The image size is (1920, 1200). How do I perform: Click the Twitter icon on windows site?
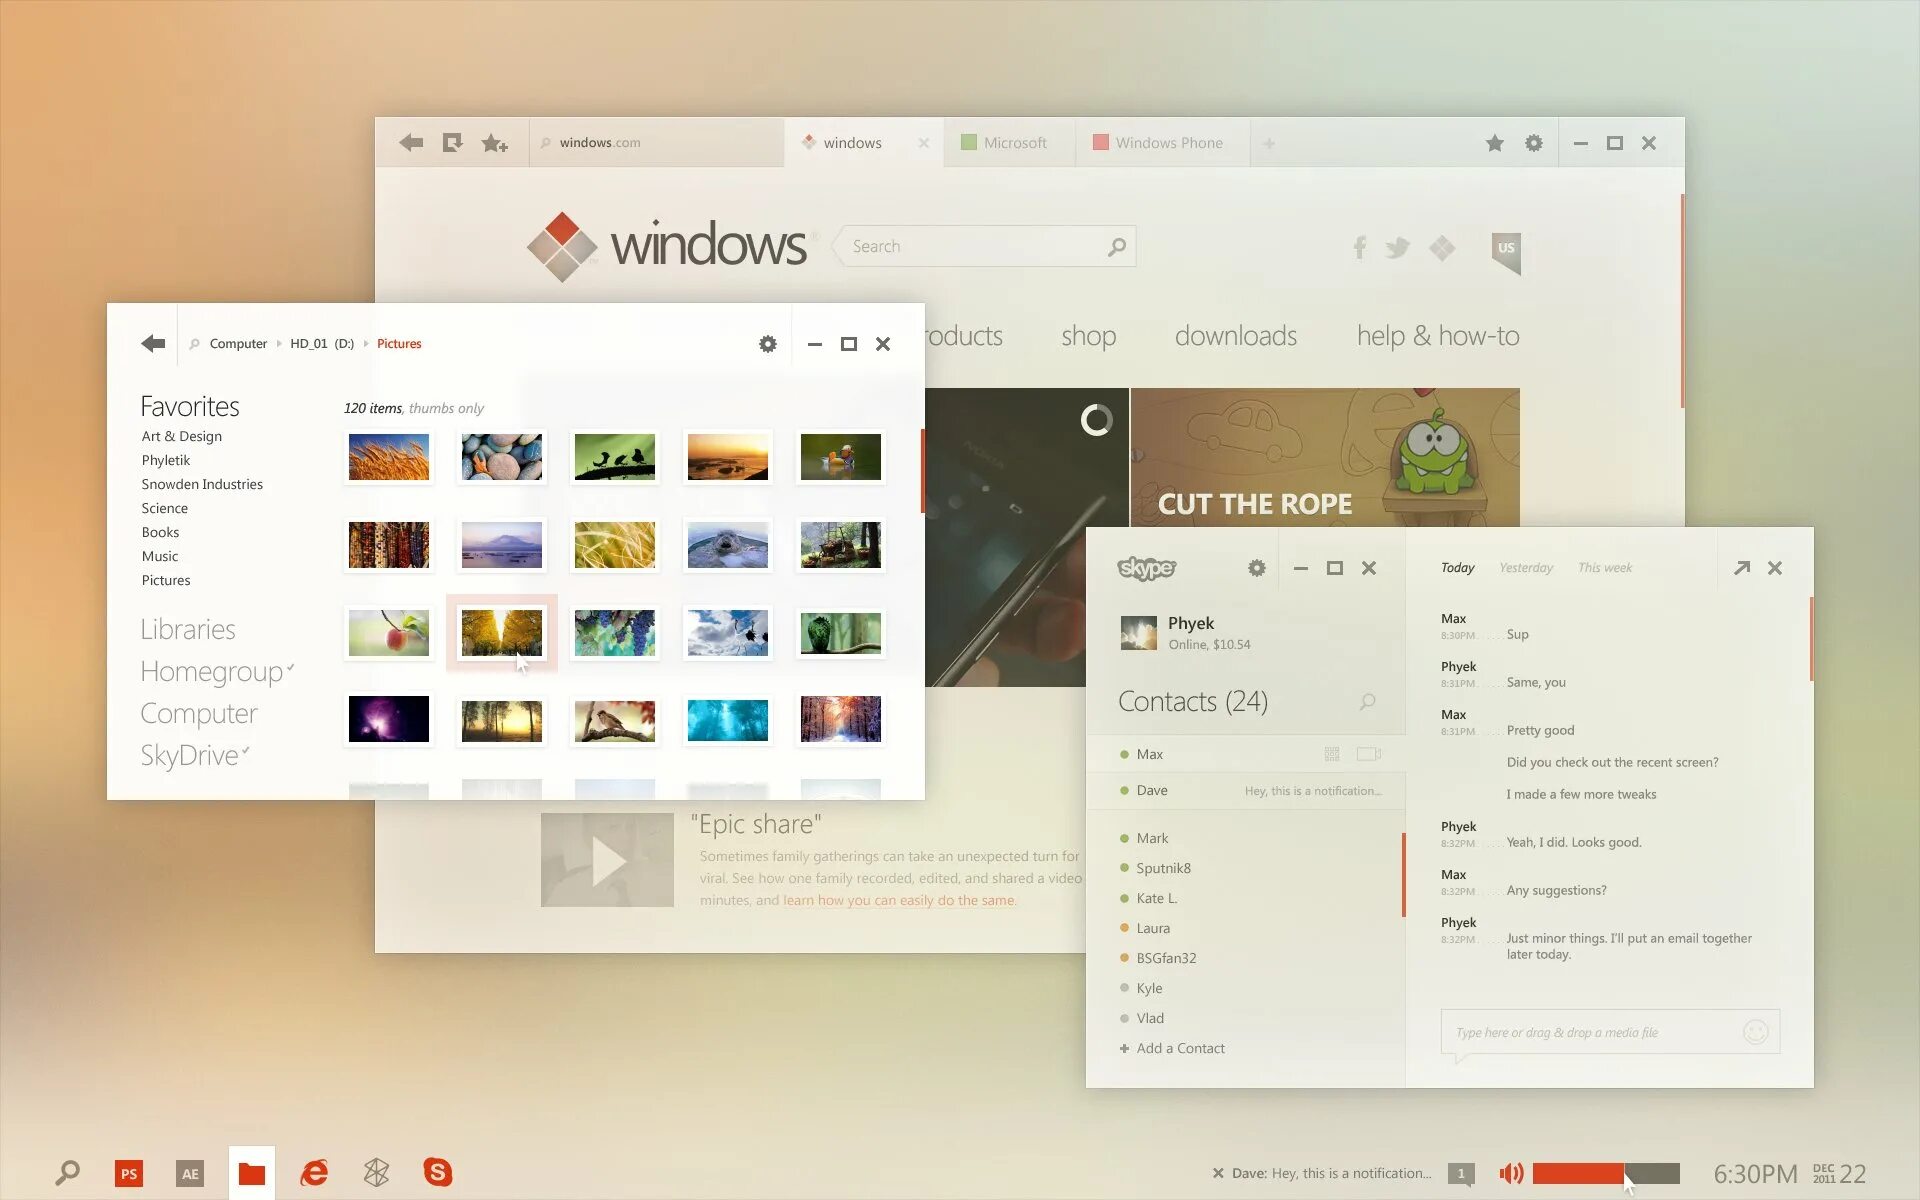pyautogui.click(x=1397, y=247)
